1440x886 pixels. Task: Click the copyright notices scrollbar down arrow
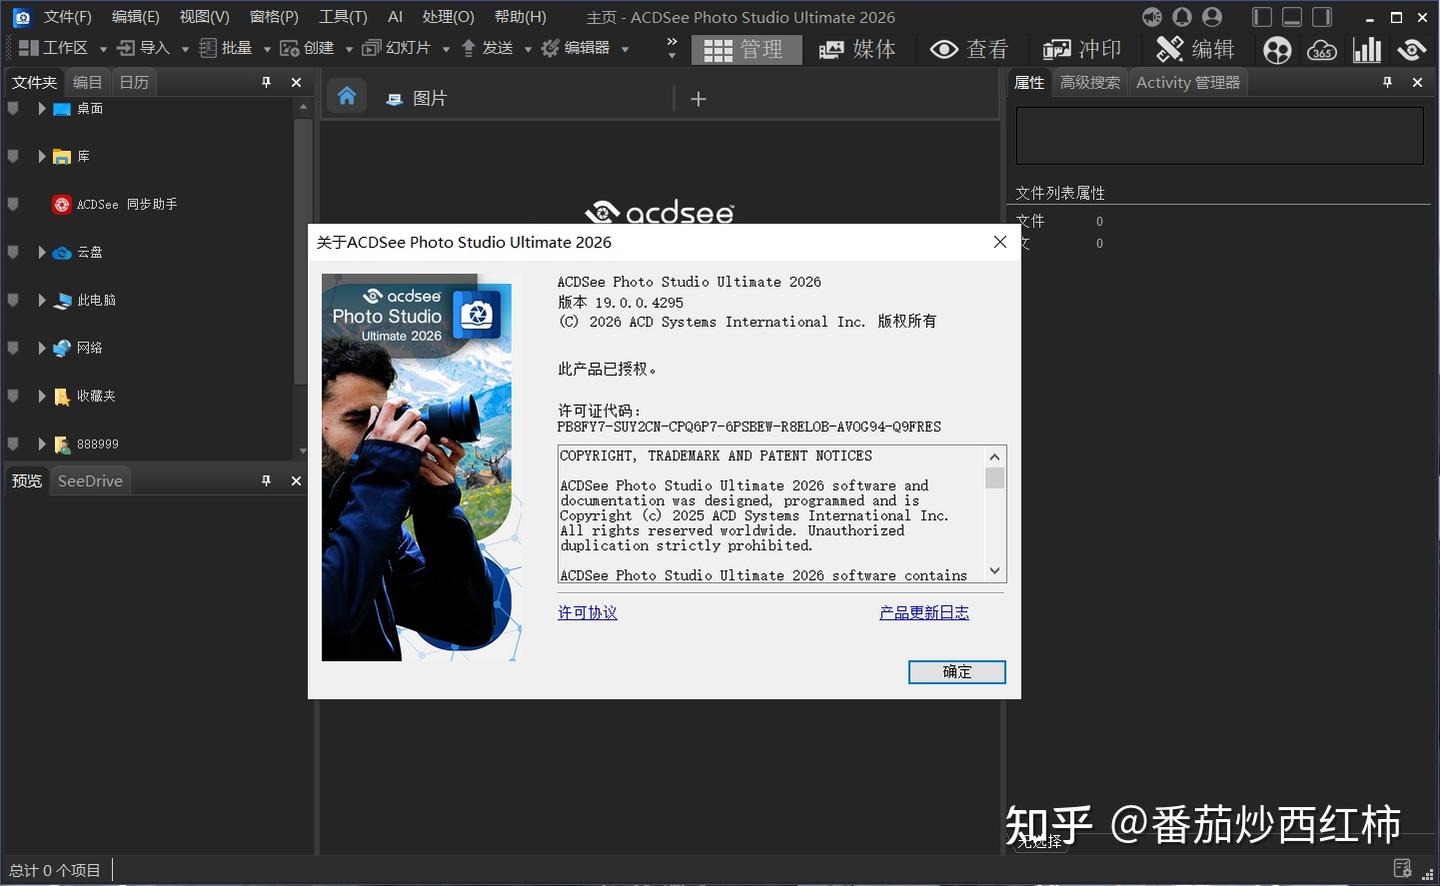[995, 571]
